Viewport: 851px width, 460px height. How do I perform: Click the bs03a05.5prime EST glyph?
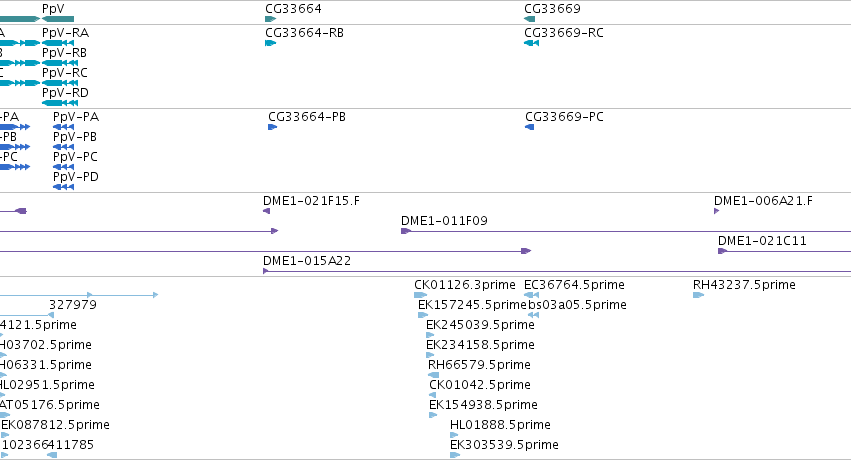[534, 315]
